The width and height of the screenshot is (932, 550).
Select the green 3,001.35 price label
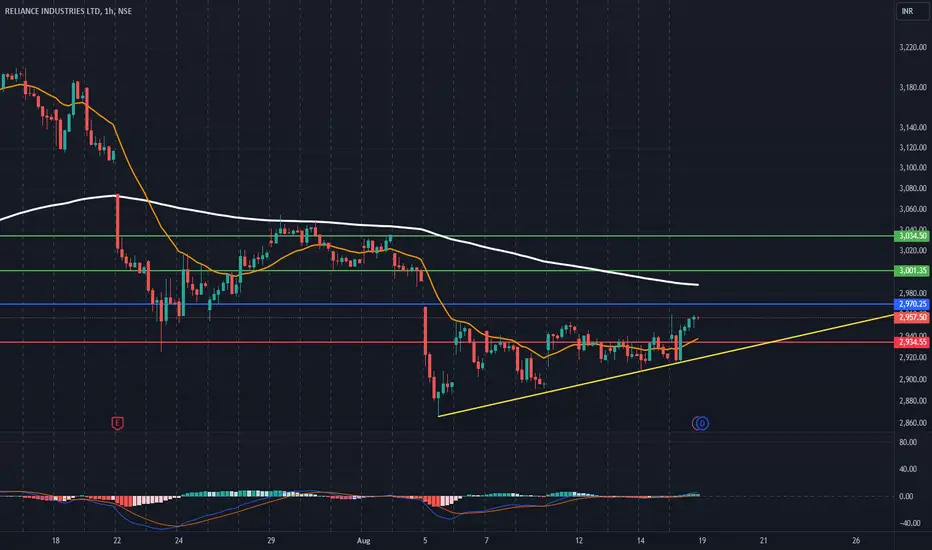click(x=912, y=271)
